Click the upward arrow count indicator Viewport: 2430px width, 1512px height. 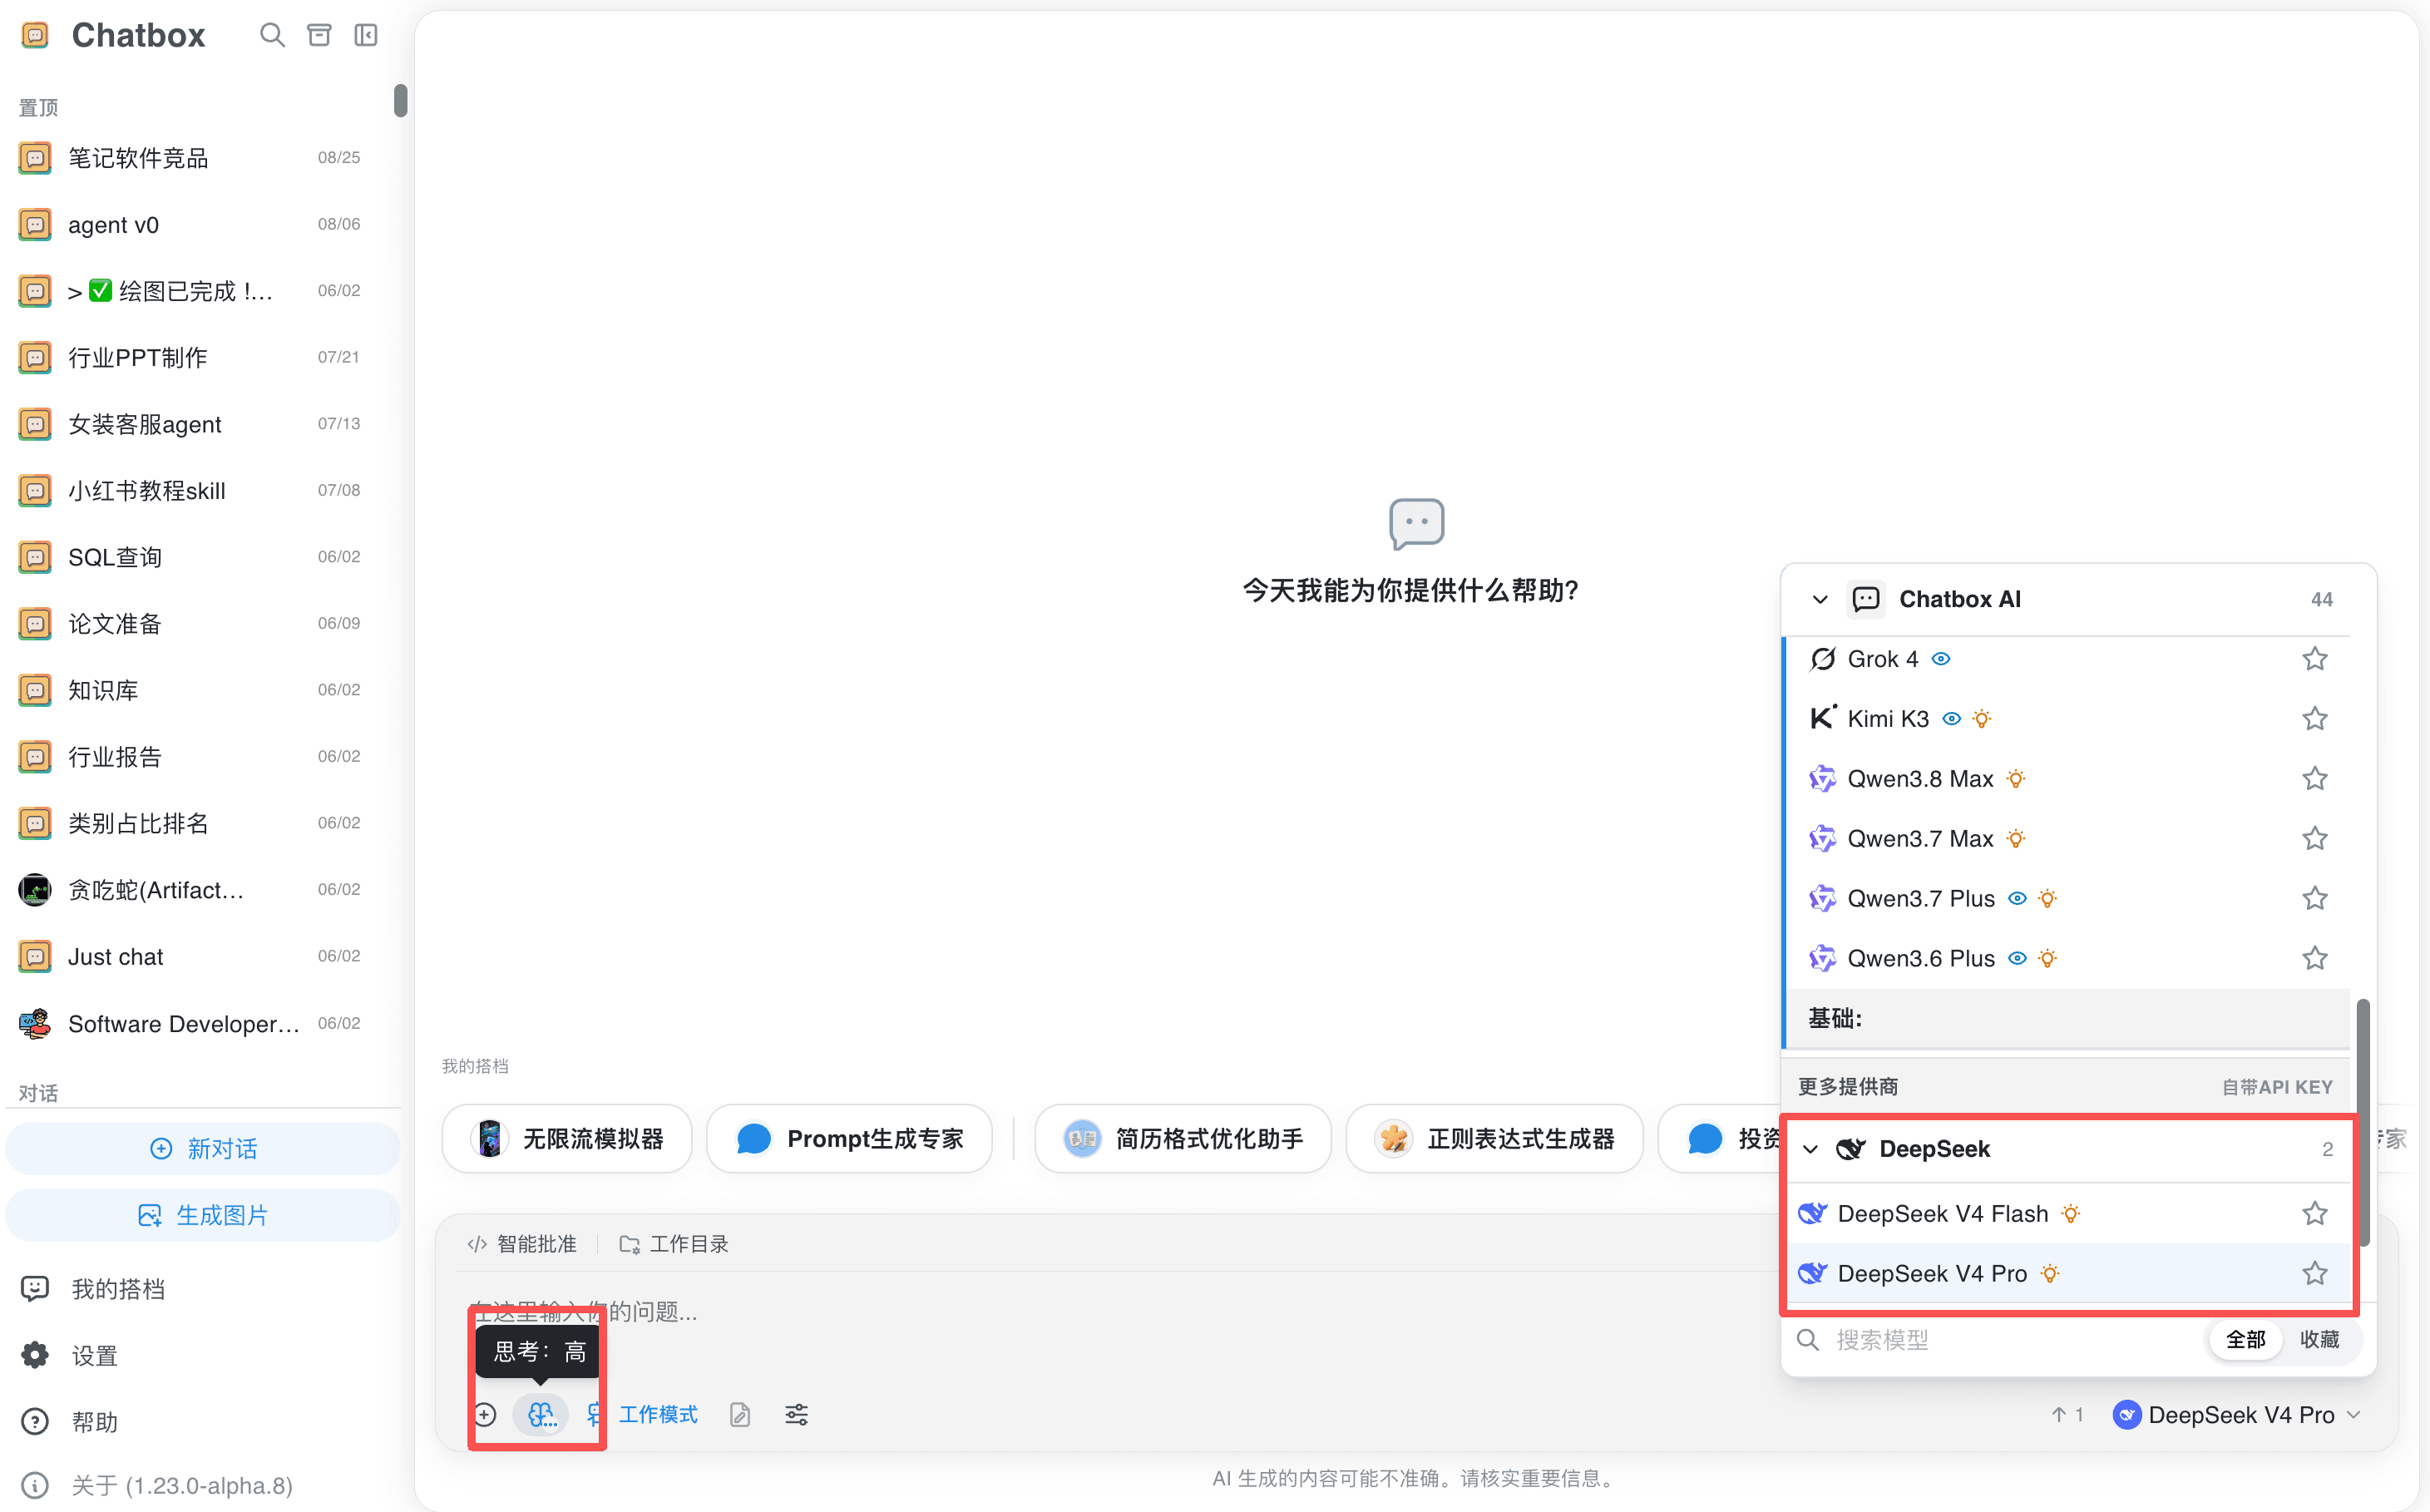coord(2066,1414)
